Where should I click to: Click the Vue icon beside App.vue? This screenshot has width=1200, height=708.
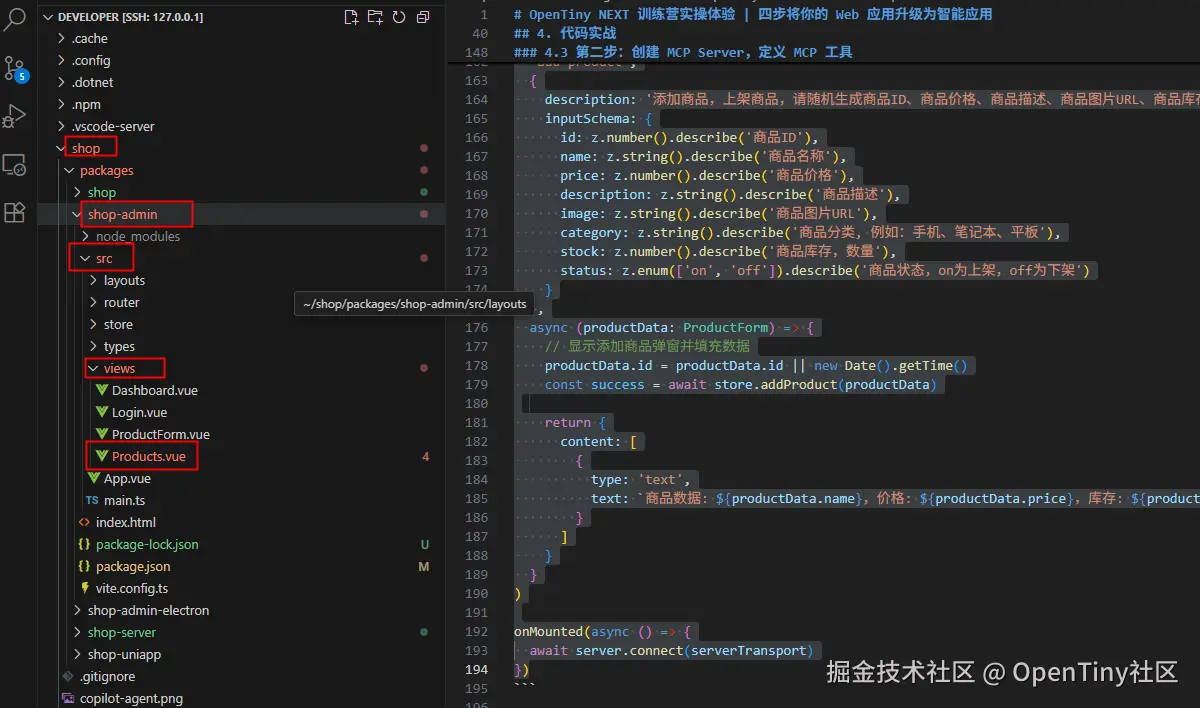(94, 478)
